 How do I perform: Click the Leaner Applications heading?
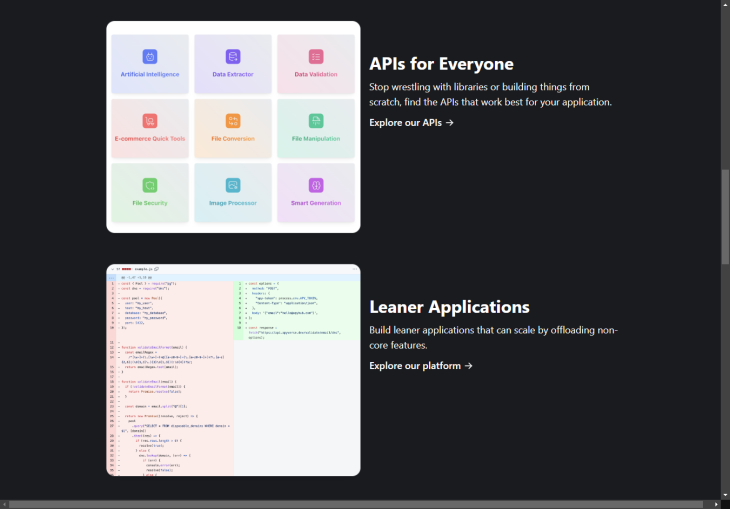(x=449, y=307)
